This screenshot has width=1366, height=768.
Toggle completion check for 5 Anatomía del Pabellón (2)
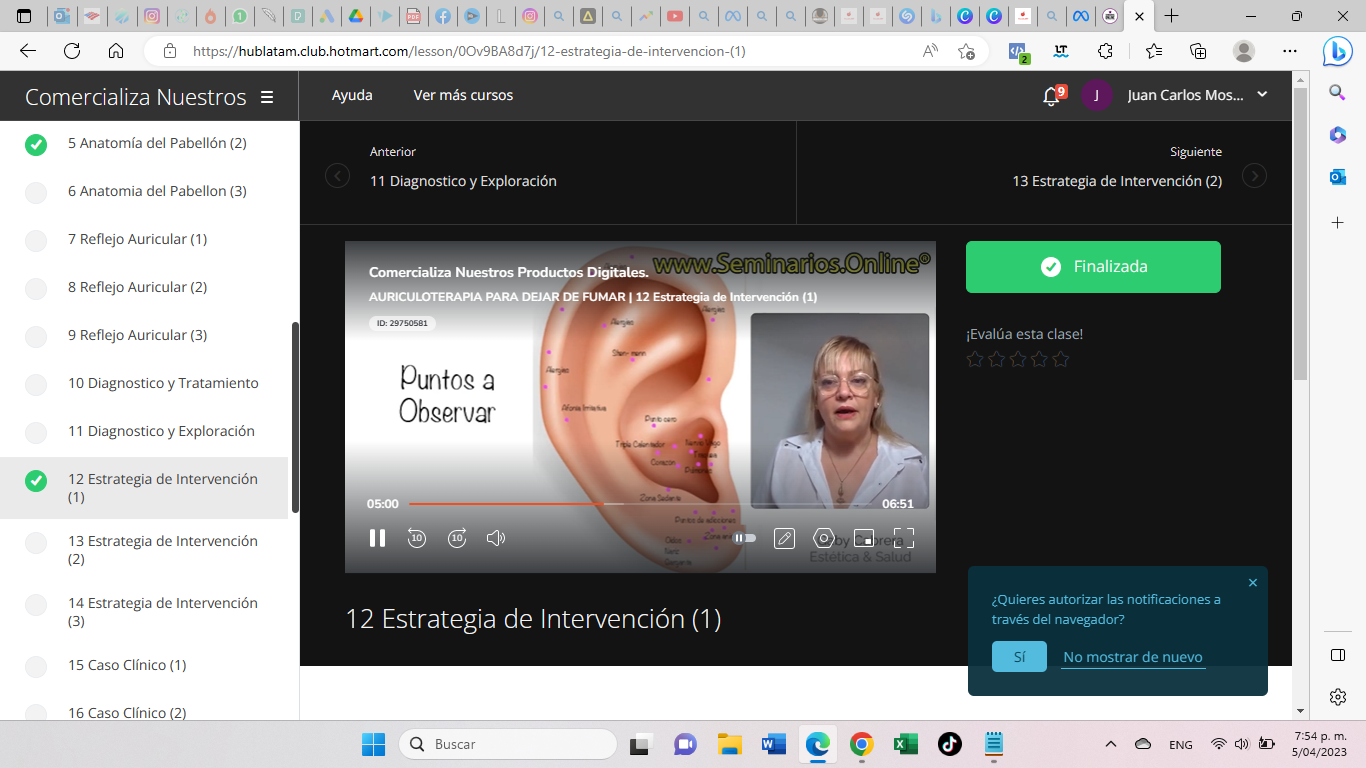tap(36, 145)
